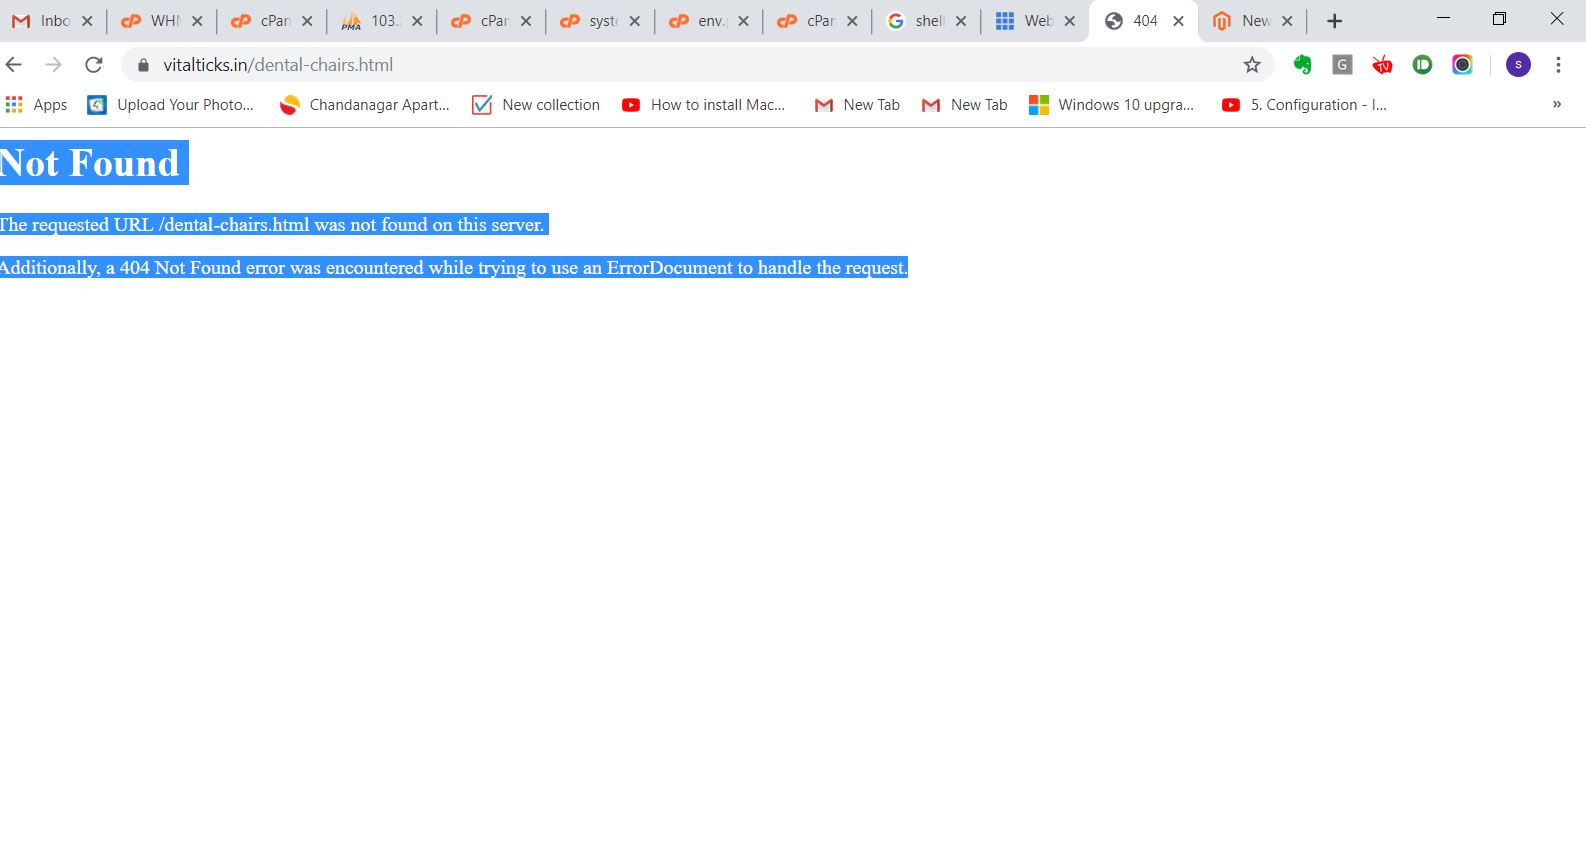Screen dimensions: 1586x848
Task: Open a new tab with plus button
Action: point(1334,21)
